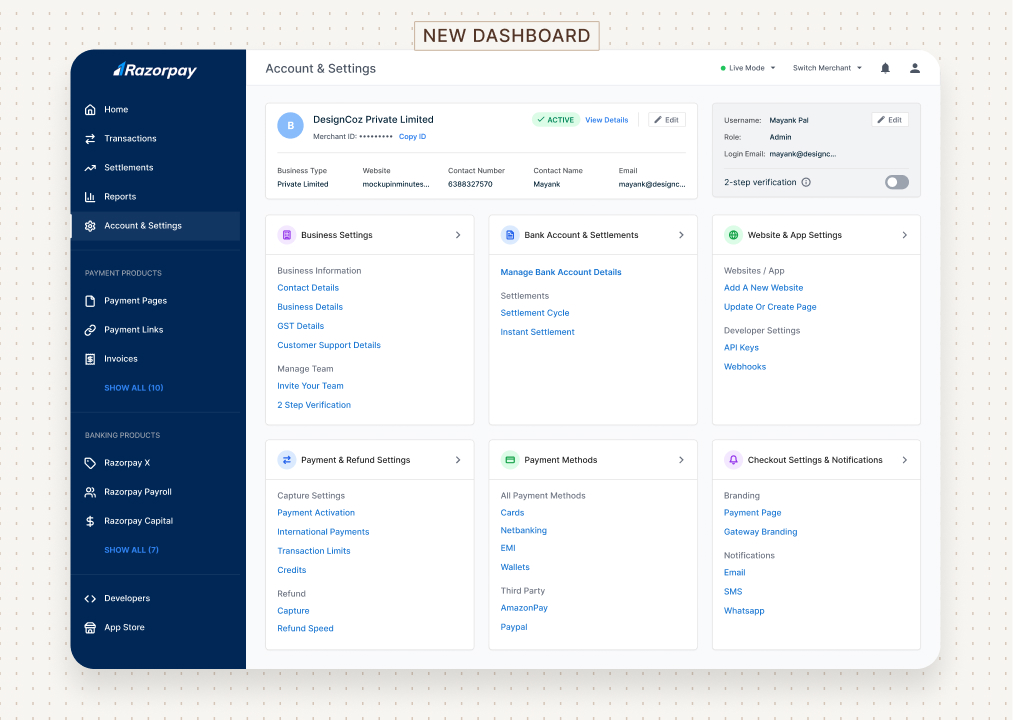
Task: Click the Settlements trend line icon
Action: (x=90, y=168)
